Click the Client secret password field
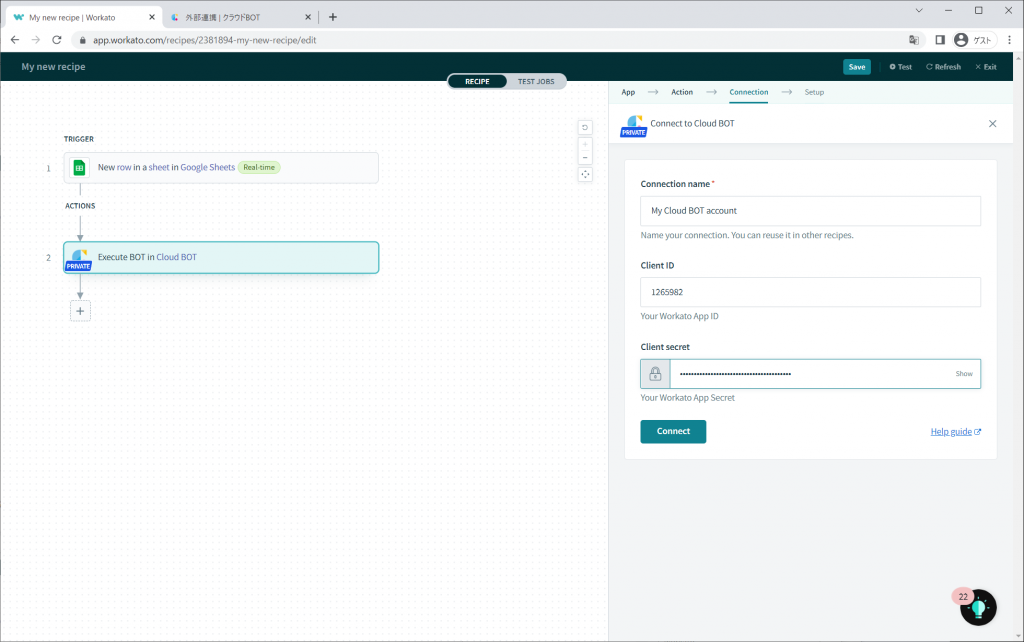1024x642 pixels. click(812, 374)
